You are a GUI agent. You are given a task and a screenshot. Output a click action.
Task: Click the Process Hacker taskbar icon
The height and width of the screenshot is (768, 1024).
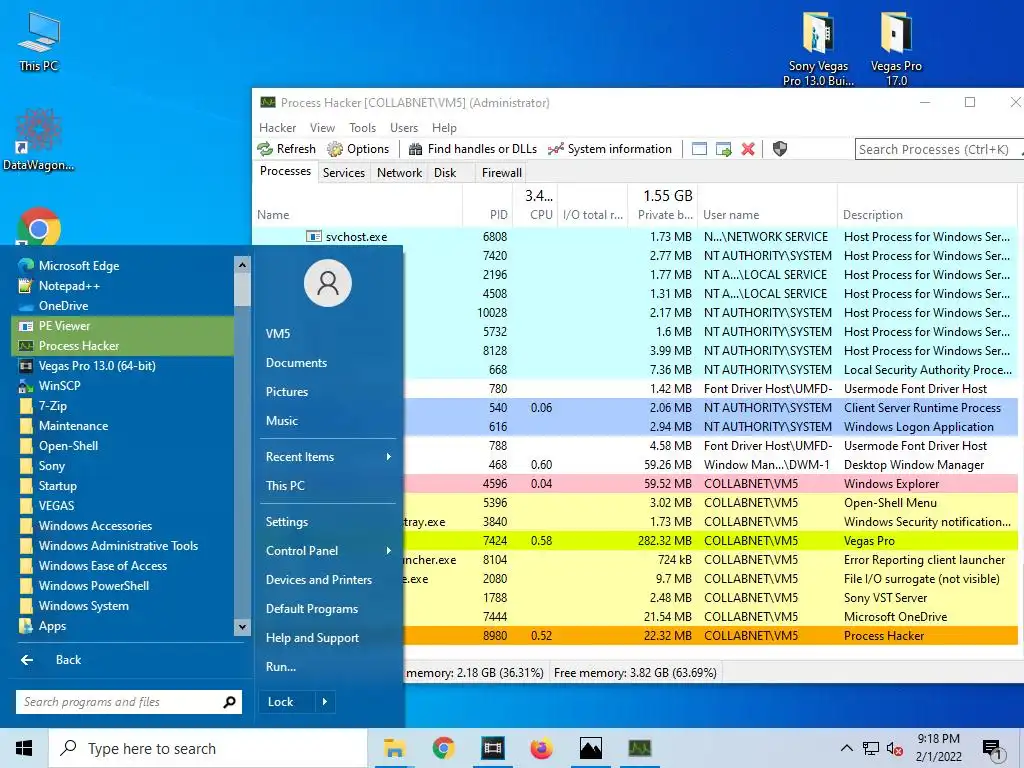tap(639, 748)
